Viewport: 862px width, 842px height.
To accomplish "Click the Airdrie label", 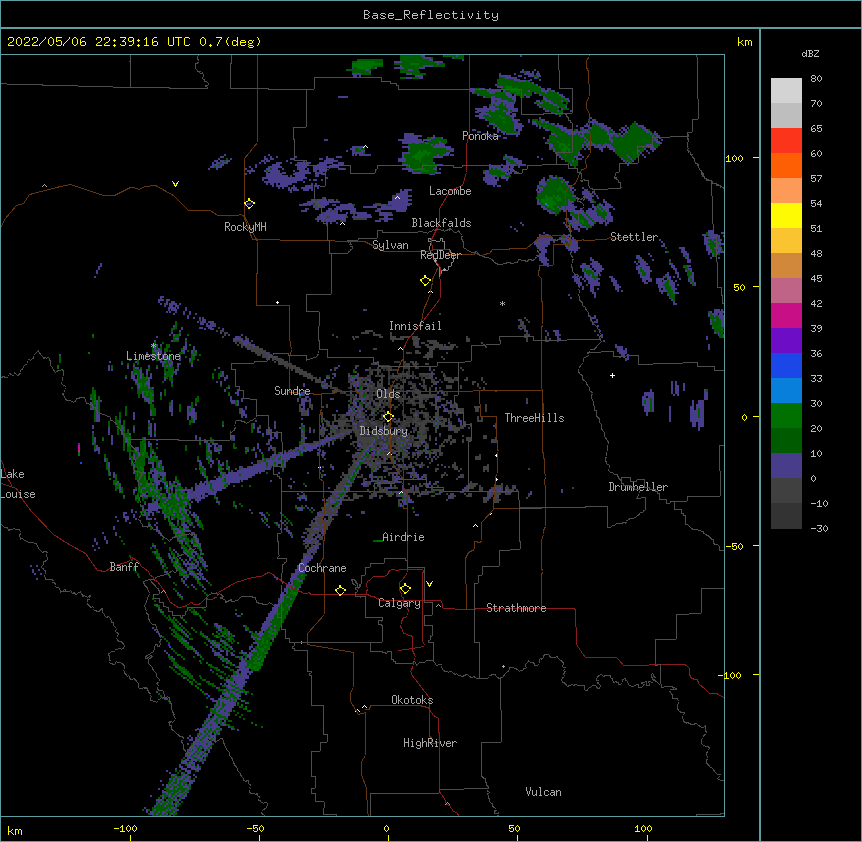I will [x=403, y=537].
